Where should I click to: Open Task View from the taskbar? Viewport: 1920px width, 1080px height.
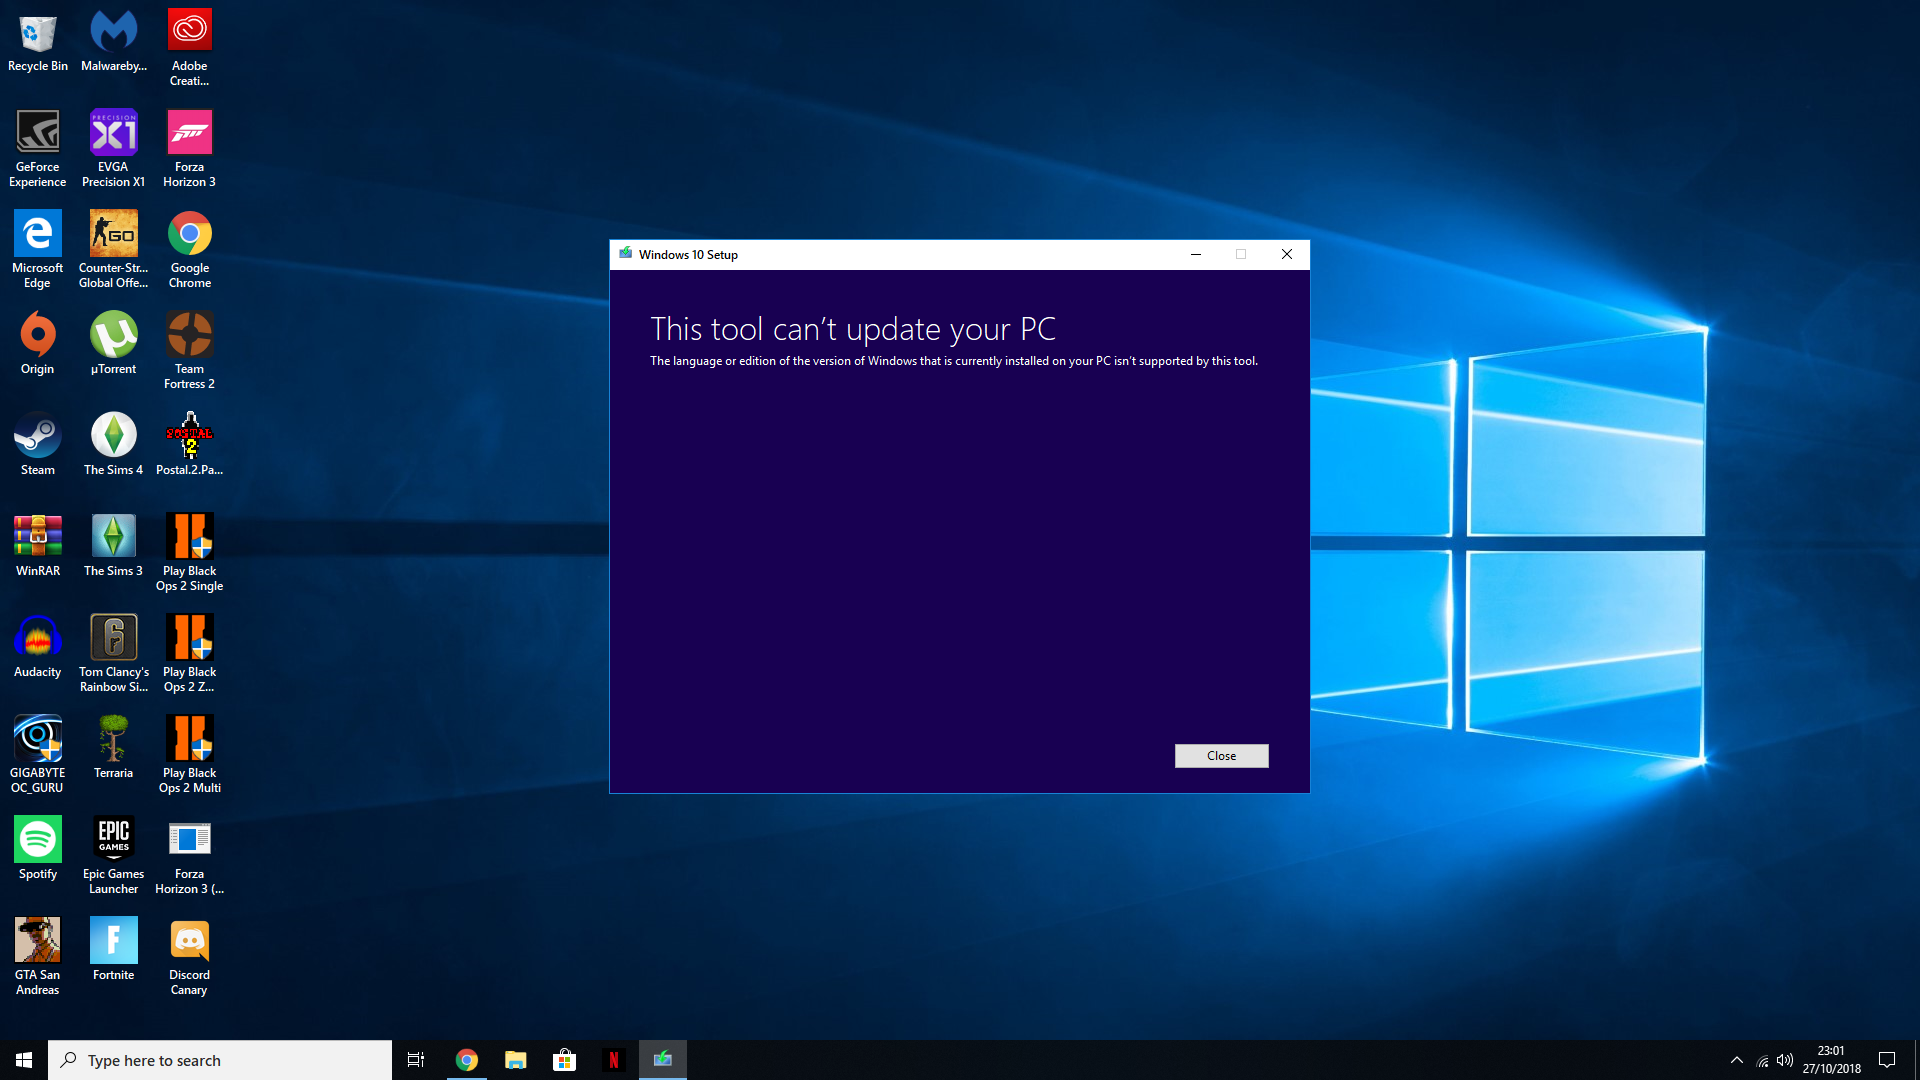click(x=416, y=1060)
